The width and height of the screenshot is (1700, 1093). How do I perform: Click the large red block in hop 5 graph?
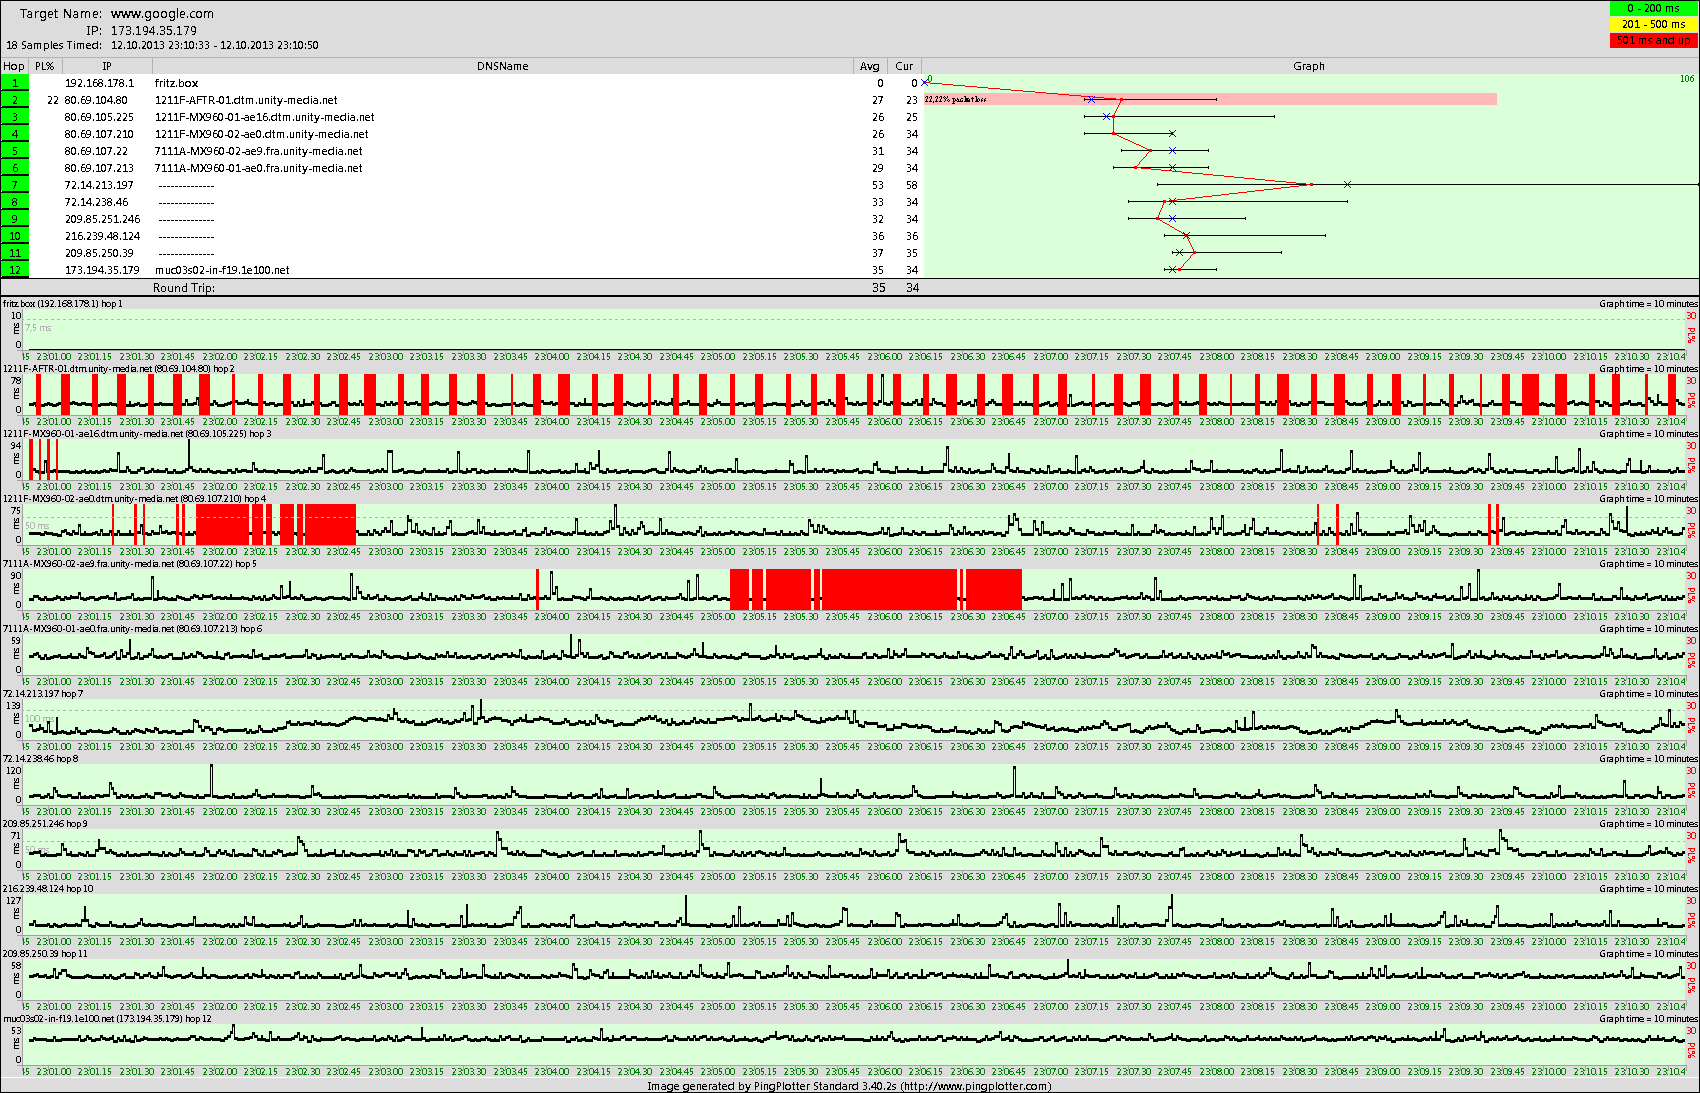[890, 589]
